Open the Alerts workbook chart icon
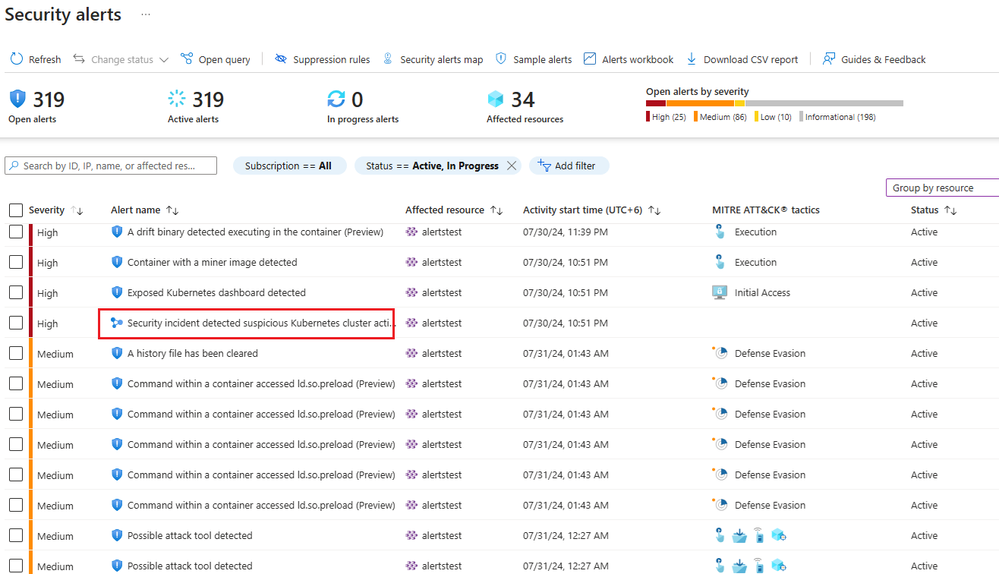The width and height of the screenshot is (999, 574). 590,59
